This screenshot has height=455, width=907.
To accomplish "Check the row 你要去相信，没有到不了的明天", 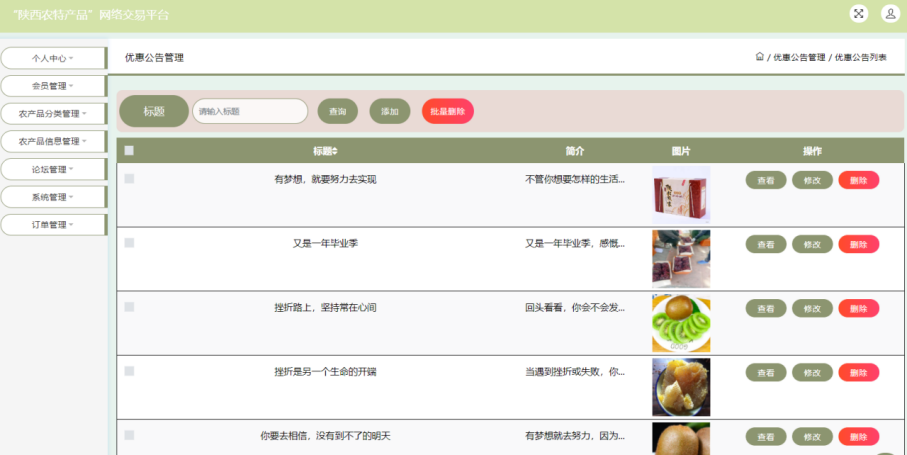I will [x=129, y=435].
